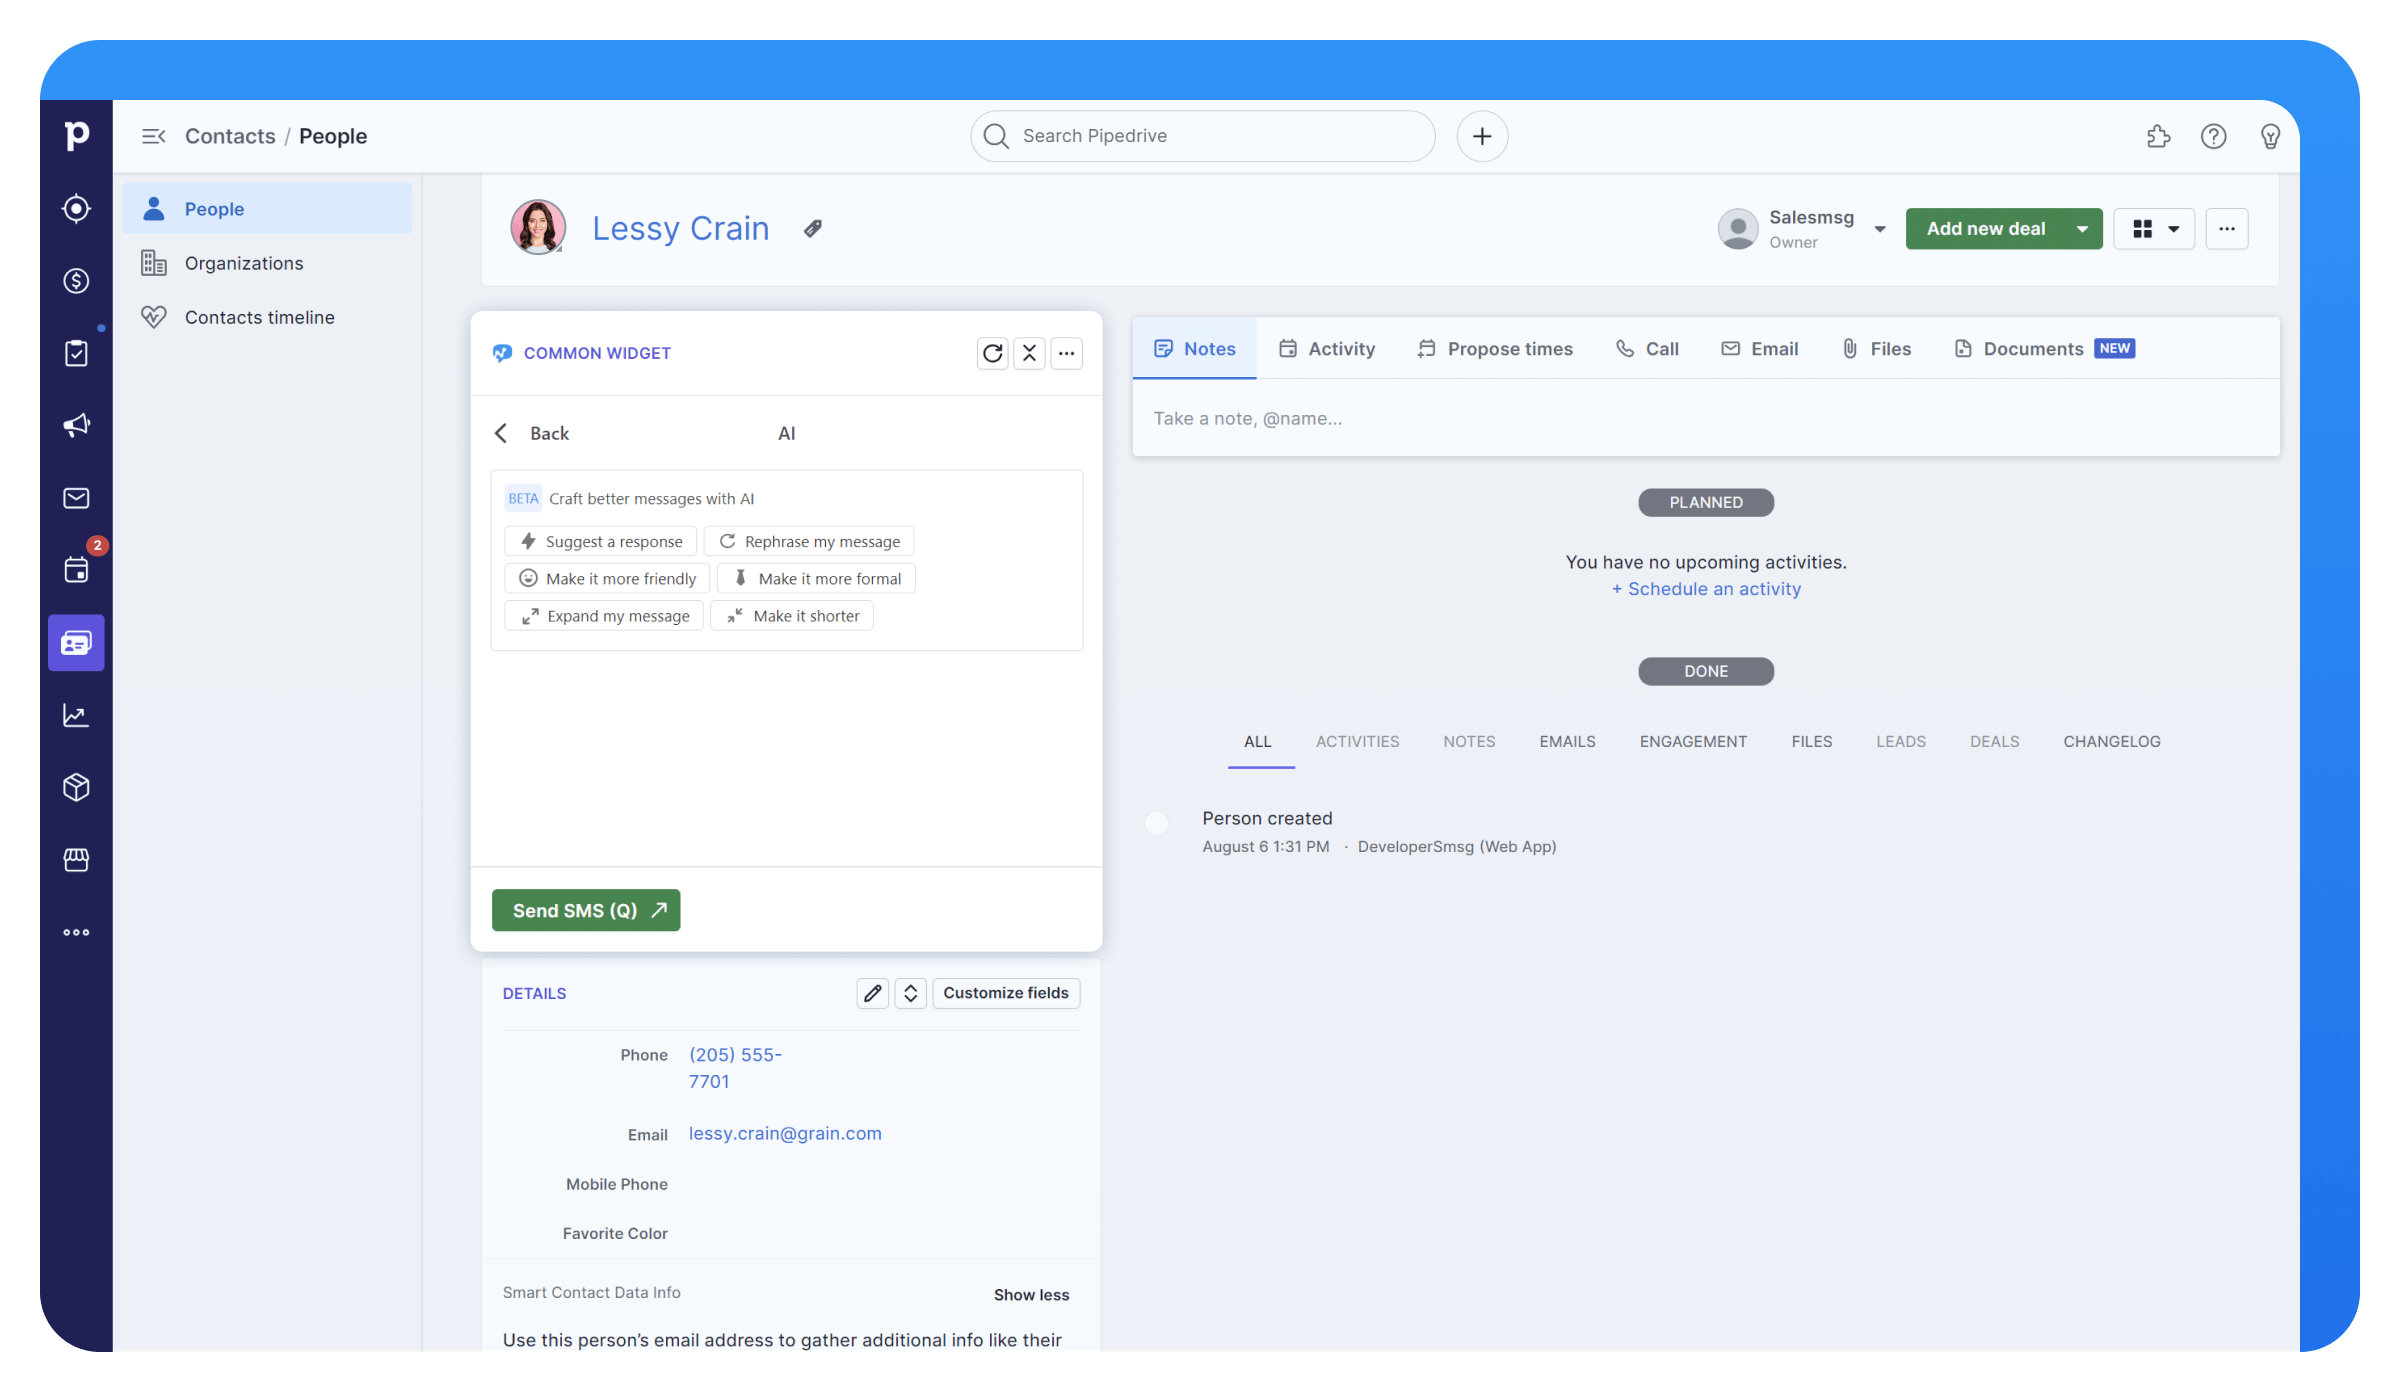Reorder details fields with up-down arrows icon
Screen dimensions: 2400x1392
(x=910, y=993)
